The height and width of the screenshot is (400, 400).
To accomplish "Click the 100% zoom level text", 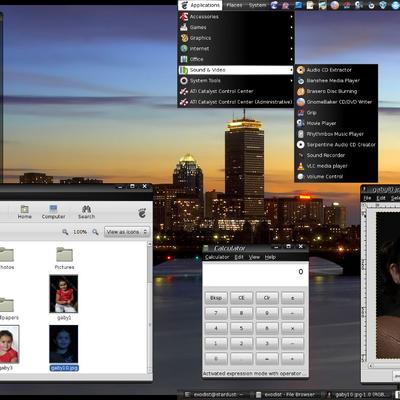I will [x=80, y=232].
